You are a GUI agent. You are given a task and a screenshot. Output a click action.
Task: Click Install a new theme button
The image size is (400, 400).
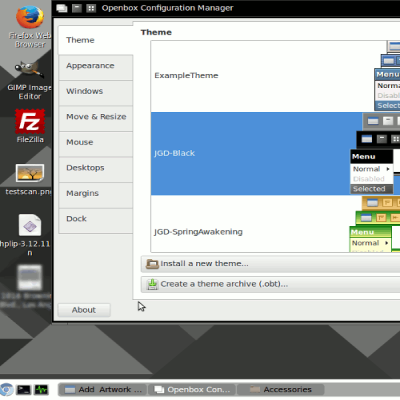coord(270,264)
